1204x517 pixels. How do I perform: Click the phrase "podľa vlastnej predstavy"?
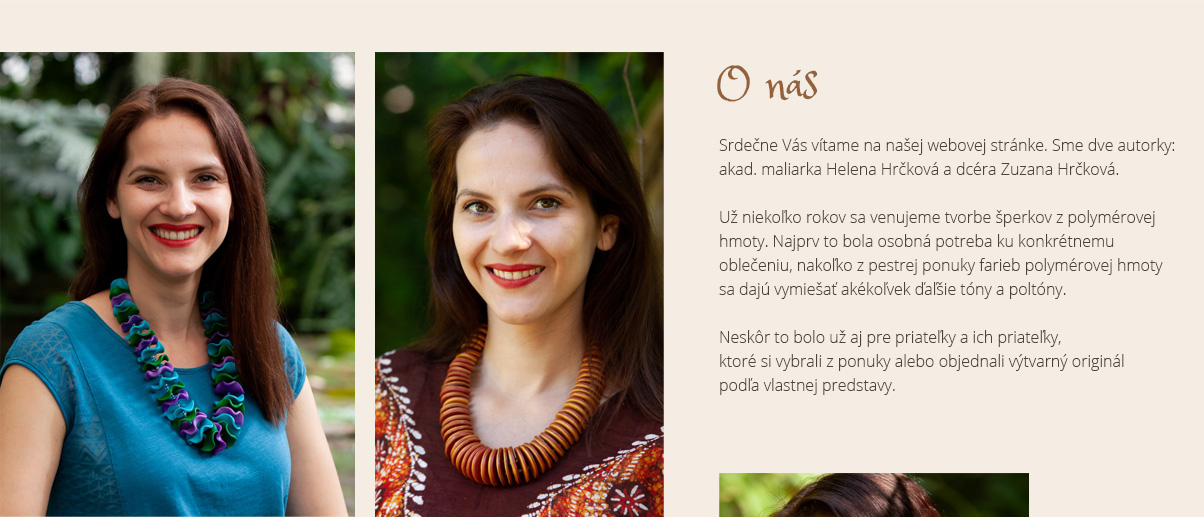coord(805,385)
